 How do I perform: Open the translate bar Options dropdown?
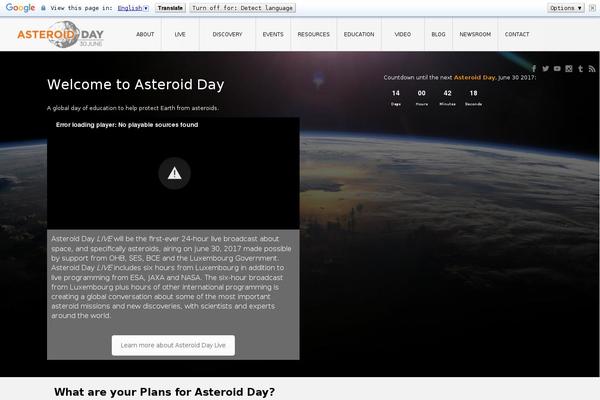(x=566, y=8)
